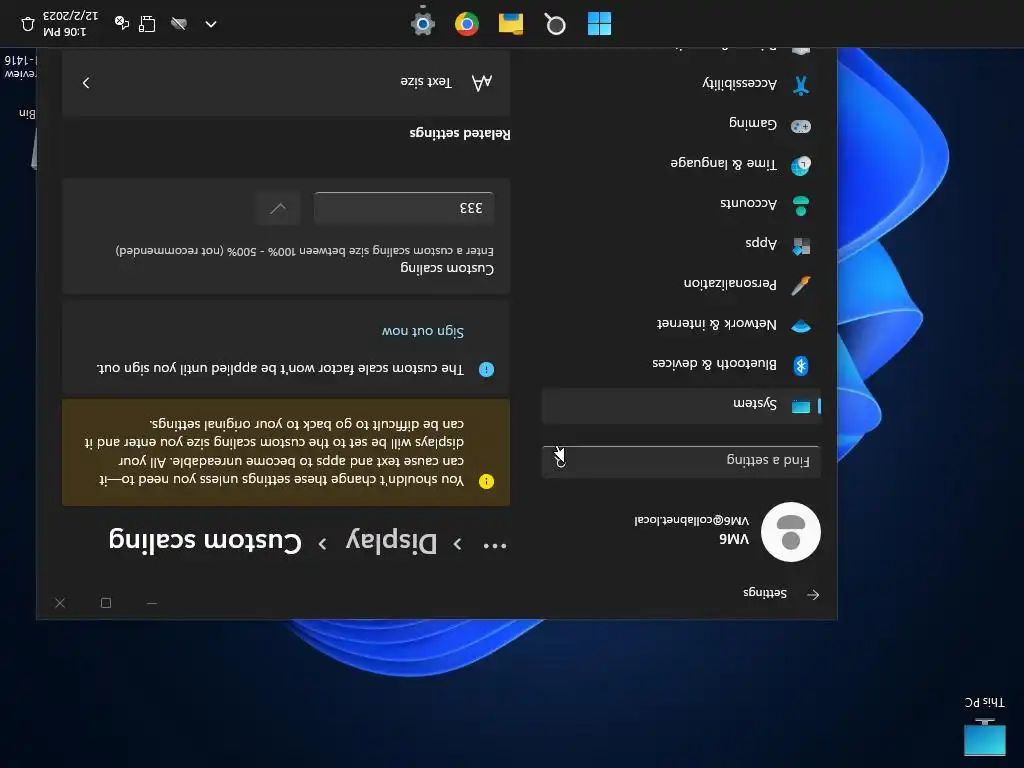Click the Find a setting search box
Screen dimensions: 1024x768
[681, 461]
